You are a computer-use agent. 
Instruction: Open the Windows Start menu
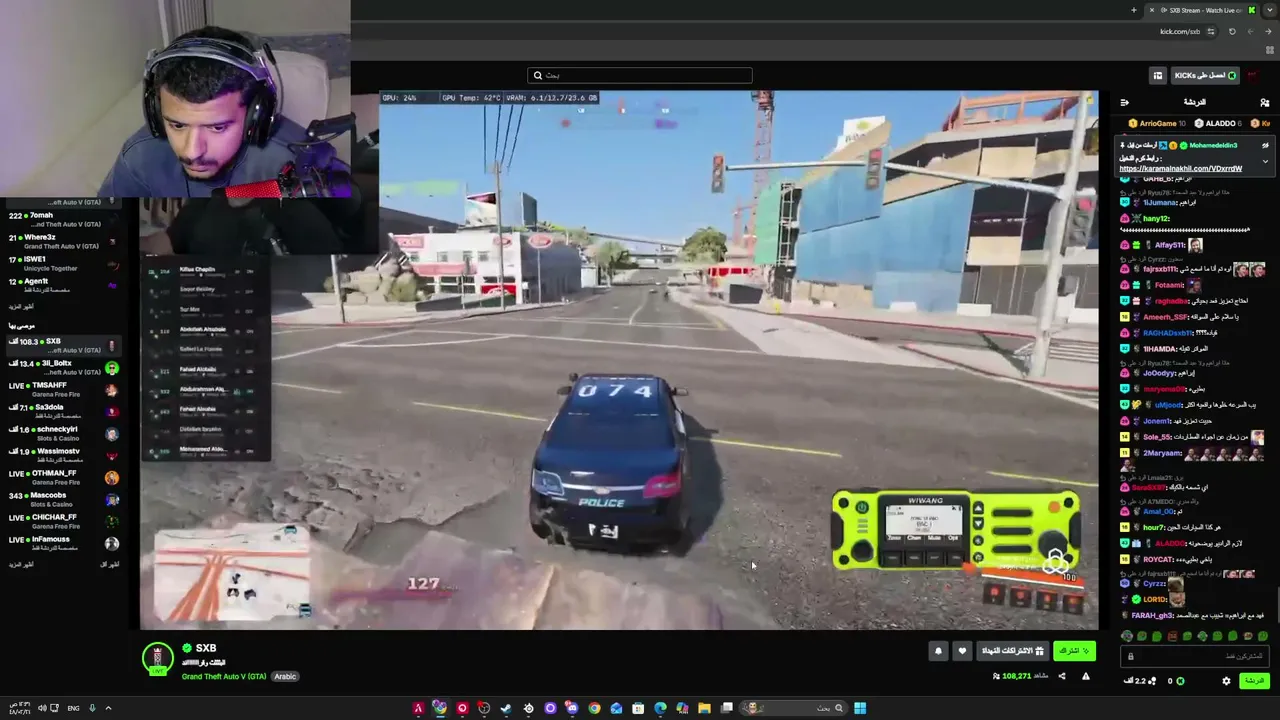point(860,708)
